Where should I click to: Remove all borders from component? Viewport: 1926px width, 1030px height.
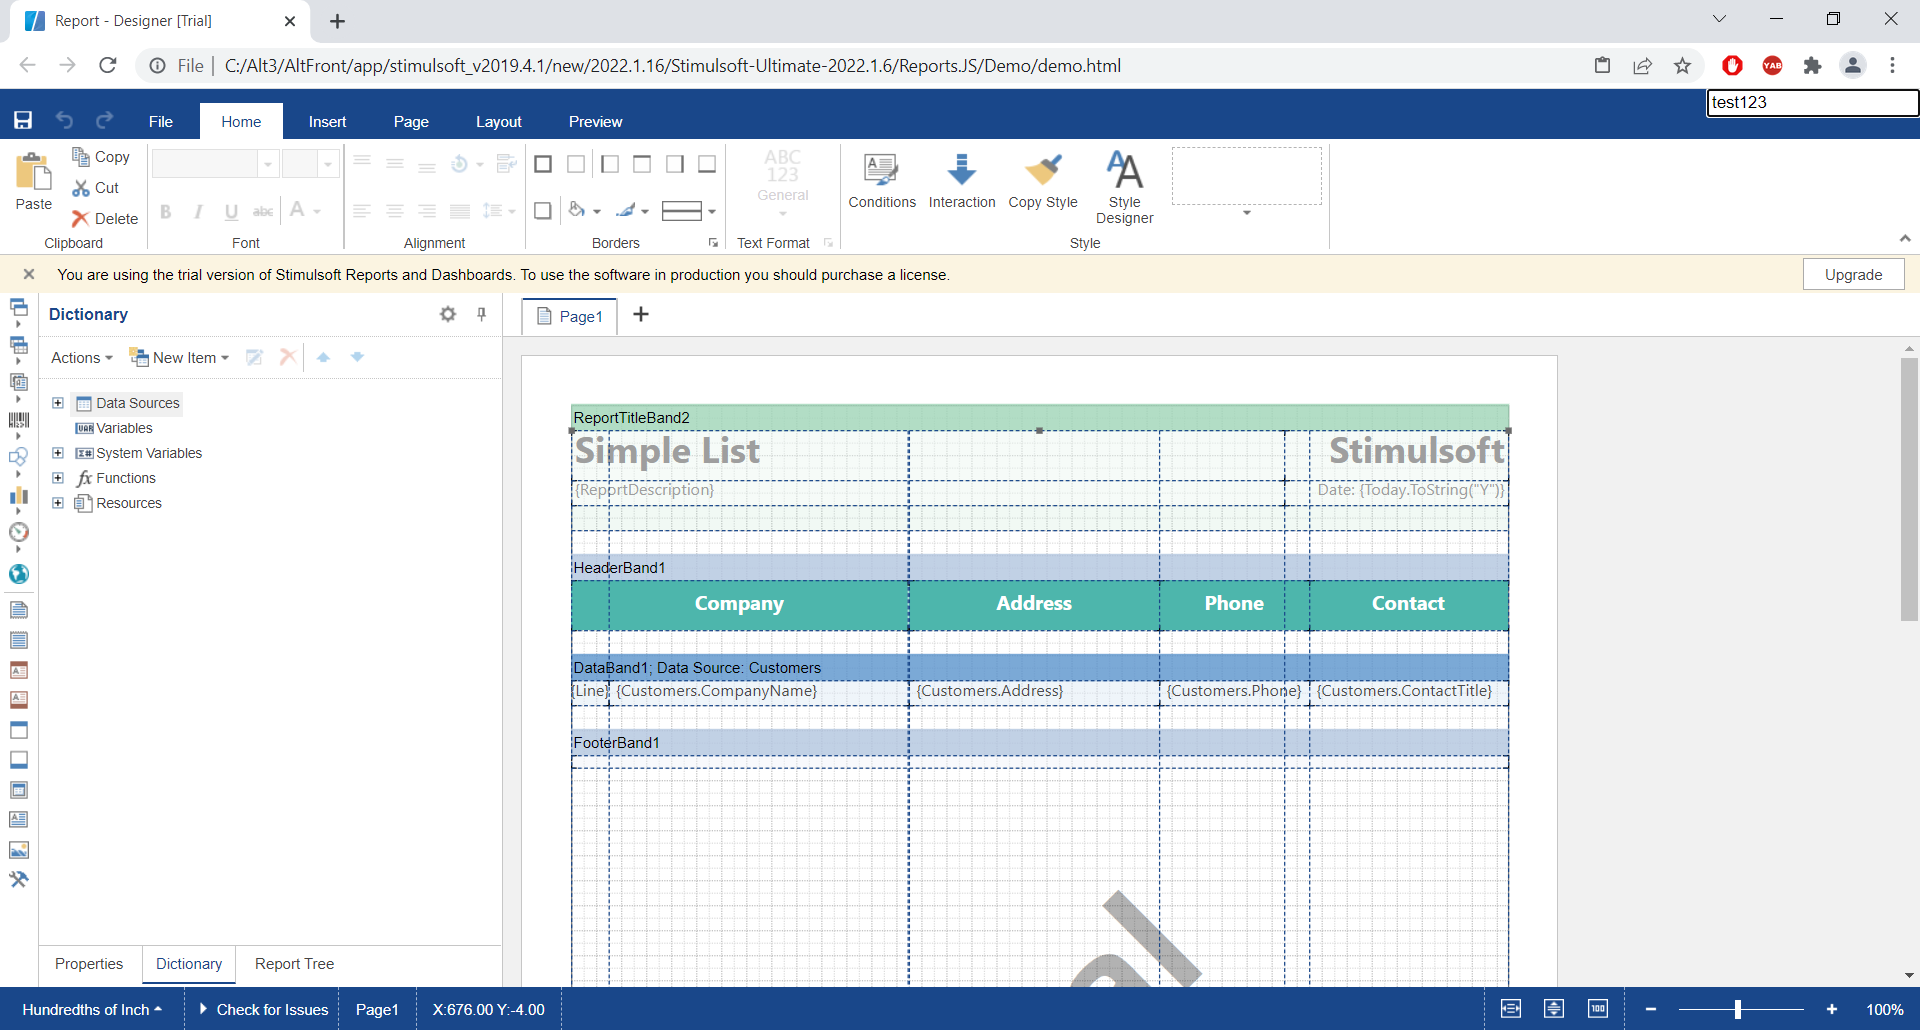576,164
